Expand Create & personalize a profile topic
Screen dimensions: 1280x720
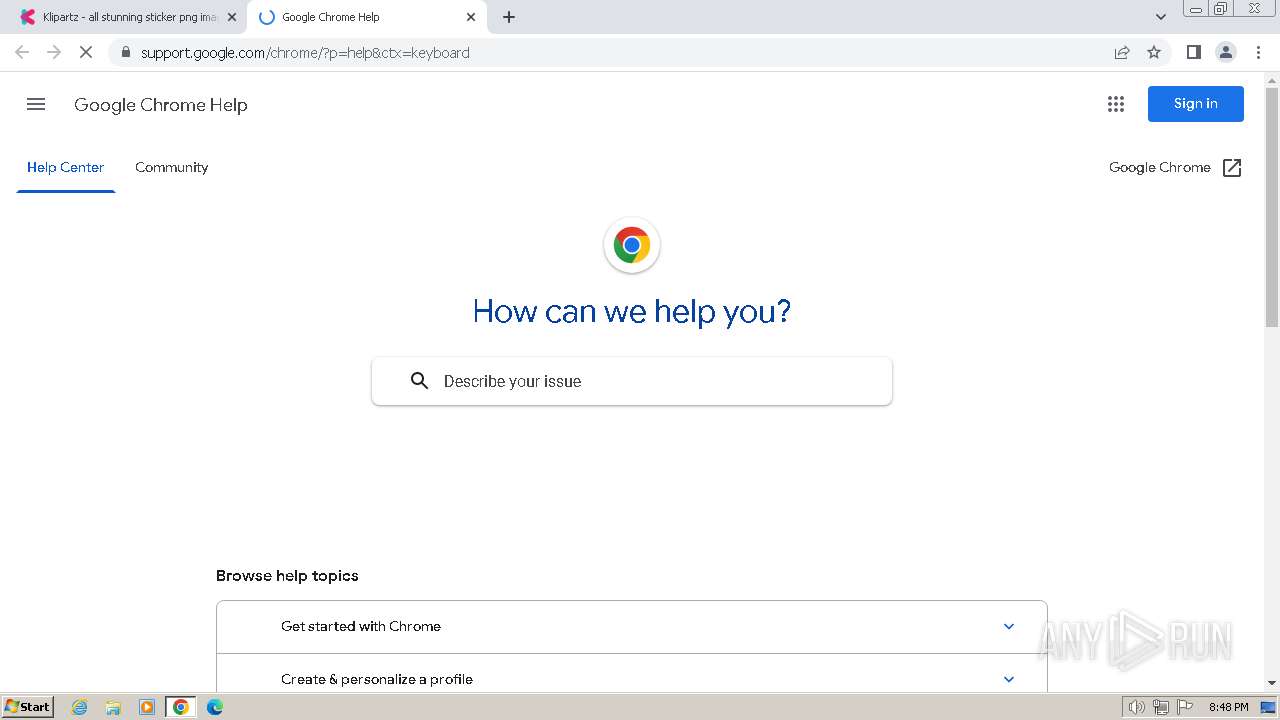[x=632, y=679]
